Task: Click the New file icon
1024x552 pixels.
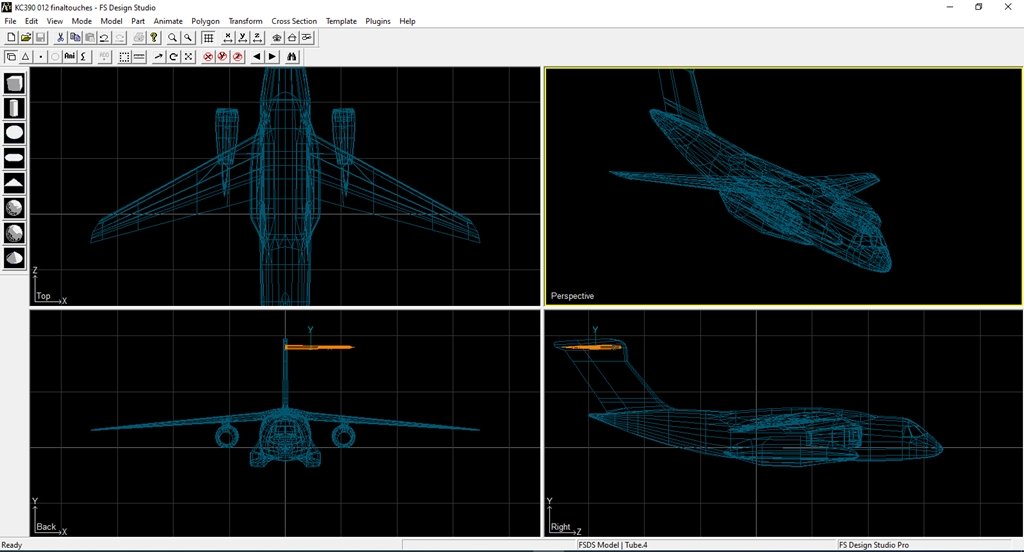Action: (11, 37)
